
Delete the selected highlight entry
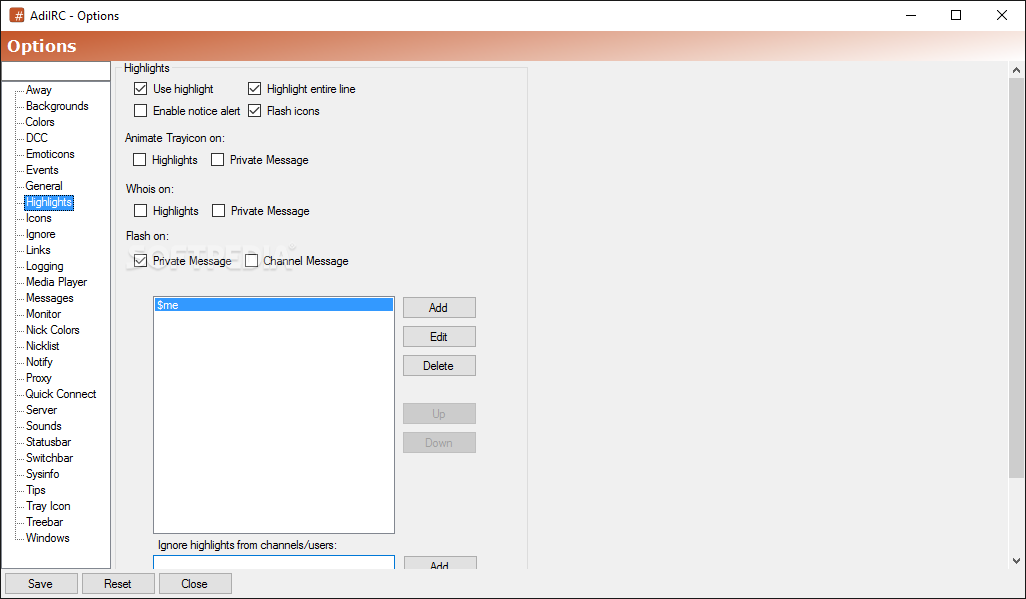(439, 366)
